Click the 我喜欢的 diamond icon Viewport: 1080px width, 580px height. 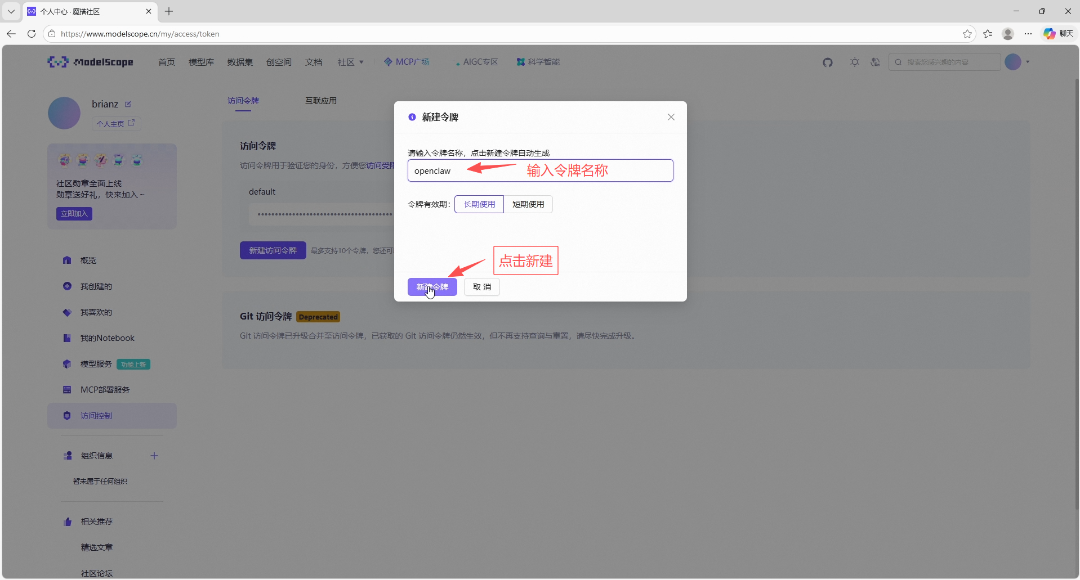pos(67,312)
